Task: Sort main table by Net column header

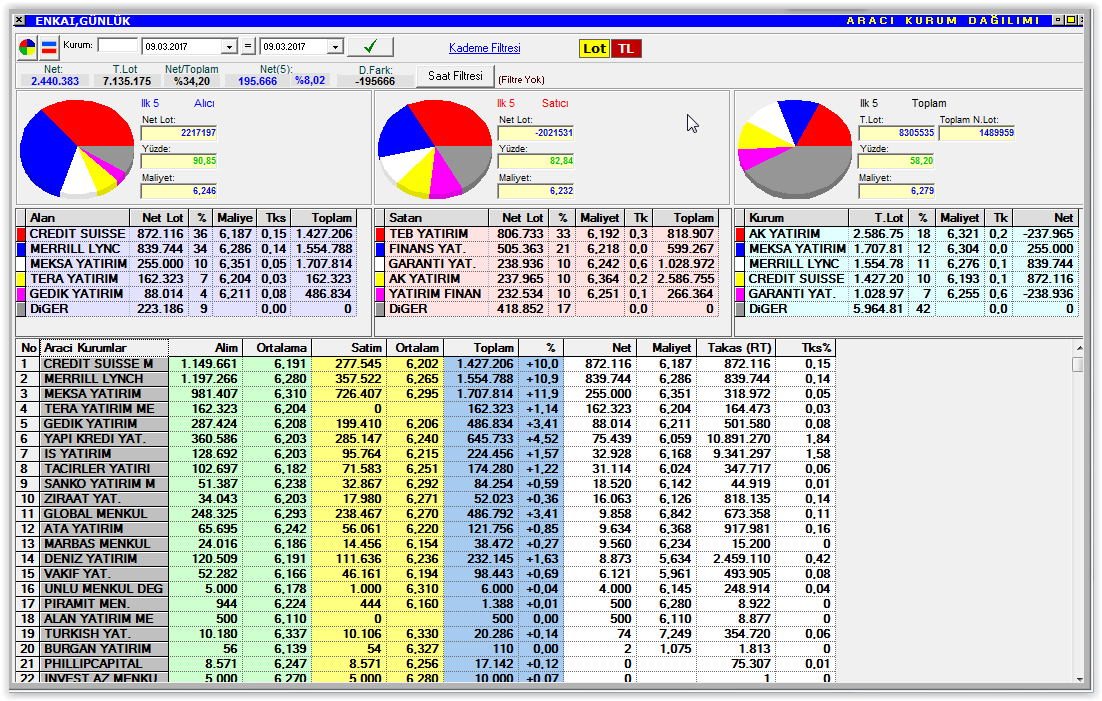Action: (599, 348)
